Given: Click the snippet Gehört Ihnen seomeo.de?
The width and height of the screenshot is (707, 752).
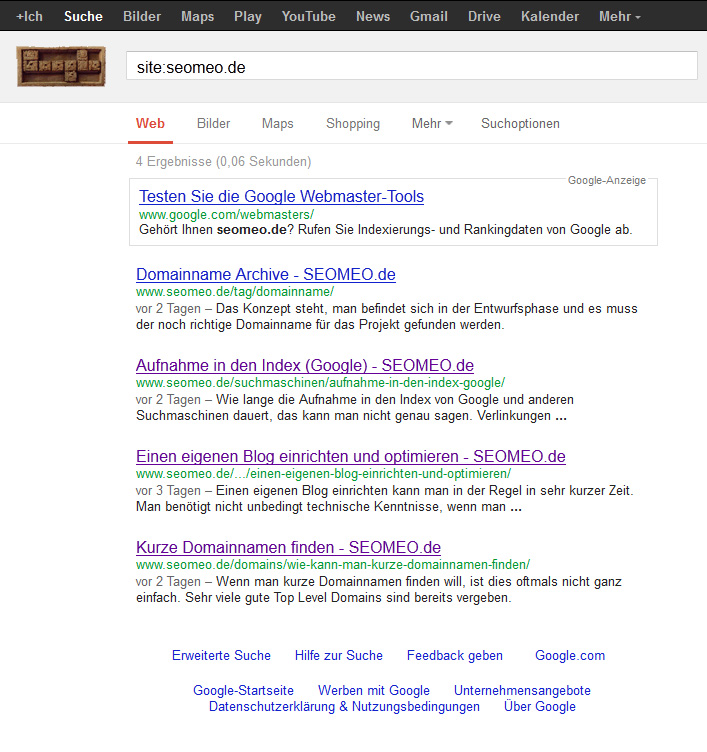Looking at the screenshot, I should pos(386,230).
